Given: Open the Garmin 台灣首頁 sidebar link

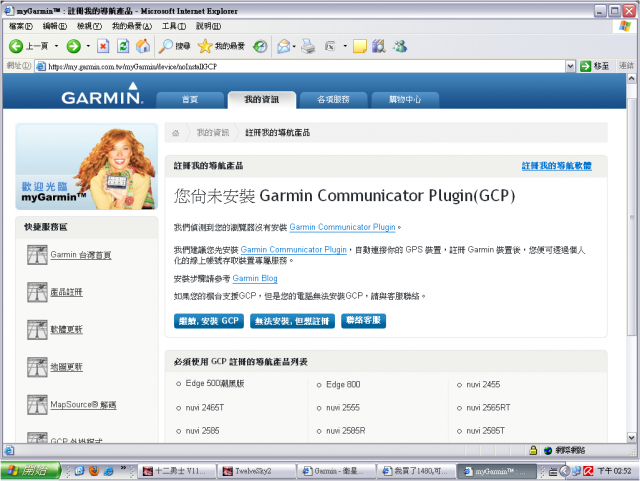Looking at the screenshot, I should tap(81, 255).
